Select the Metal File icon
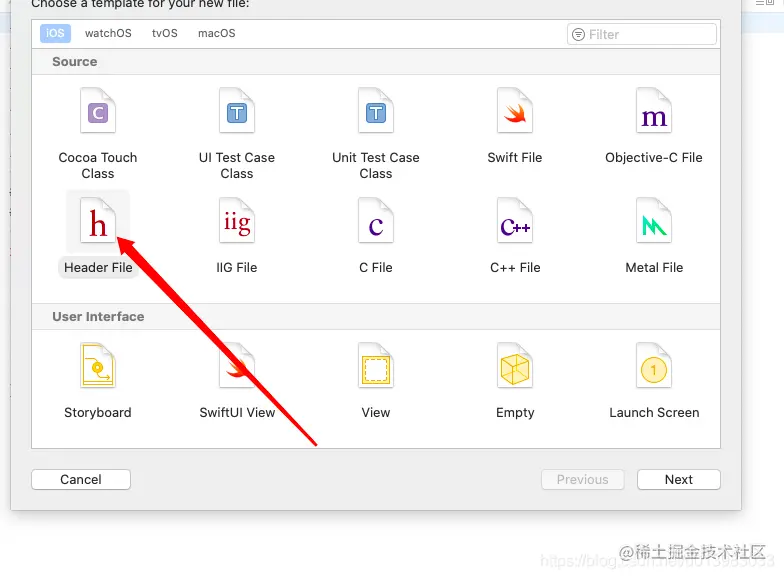Image resolution: width=784 pixels, height=579 pixels. [x=654, y=220]
